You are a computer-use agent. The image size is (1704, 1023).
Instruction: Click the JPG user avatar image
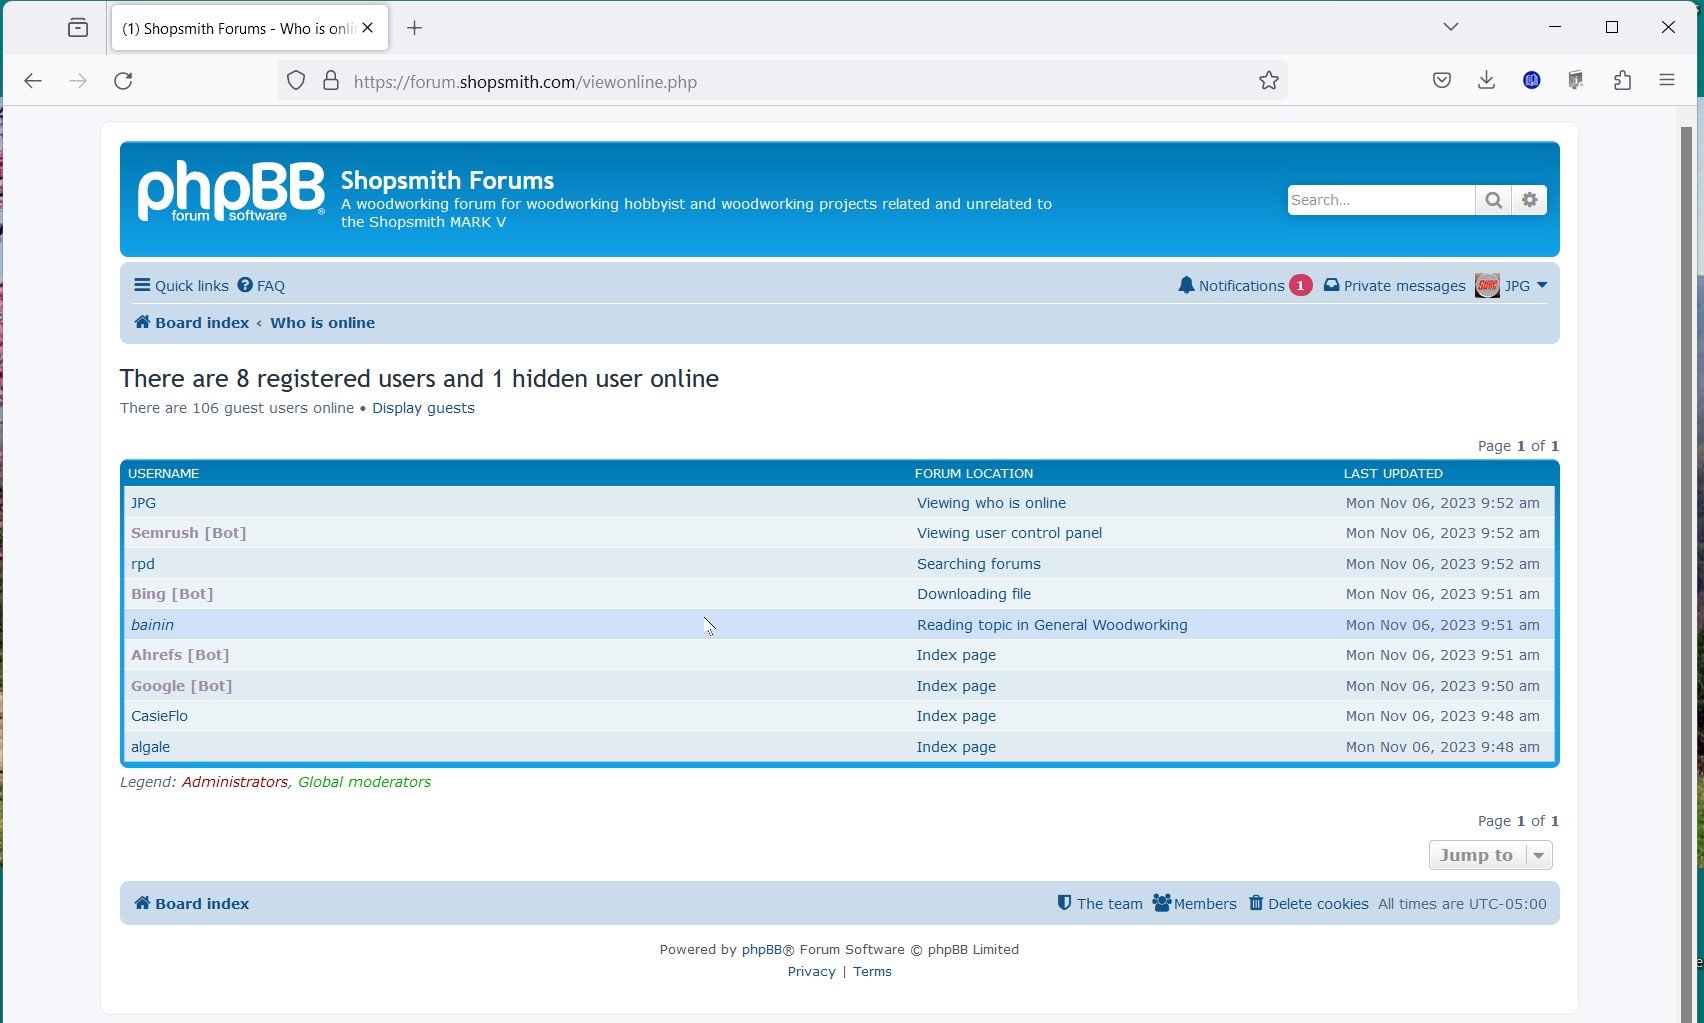click(1487, 285)
